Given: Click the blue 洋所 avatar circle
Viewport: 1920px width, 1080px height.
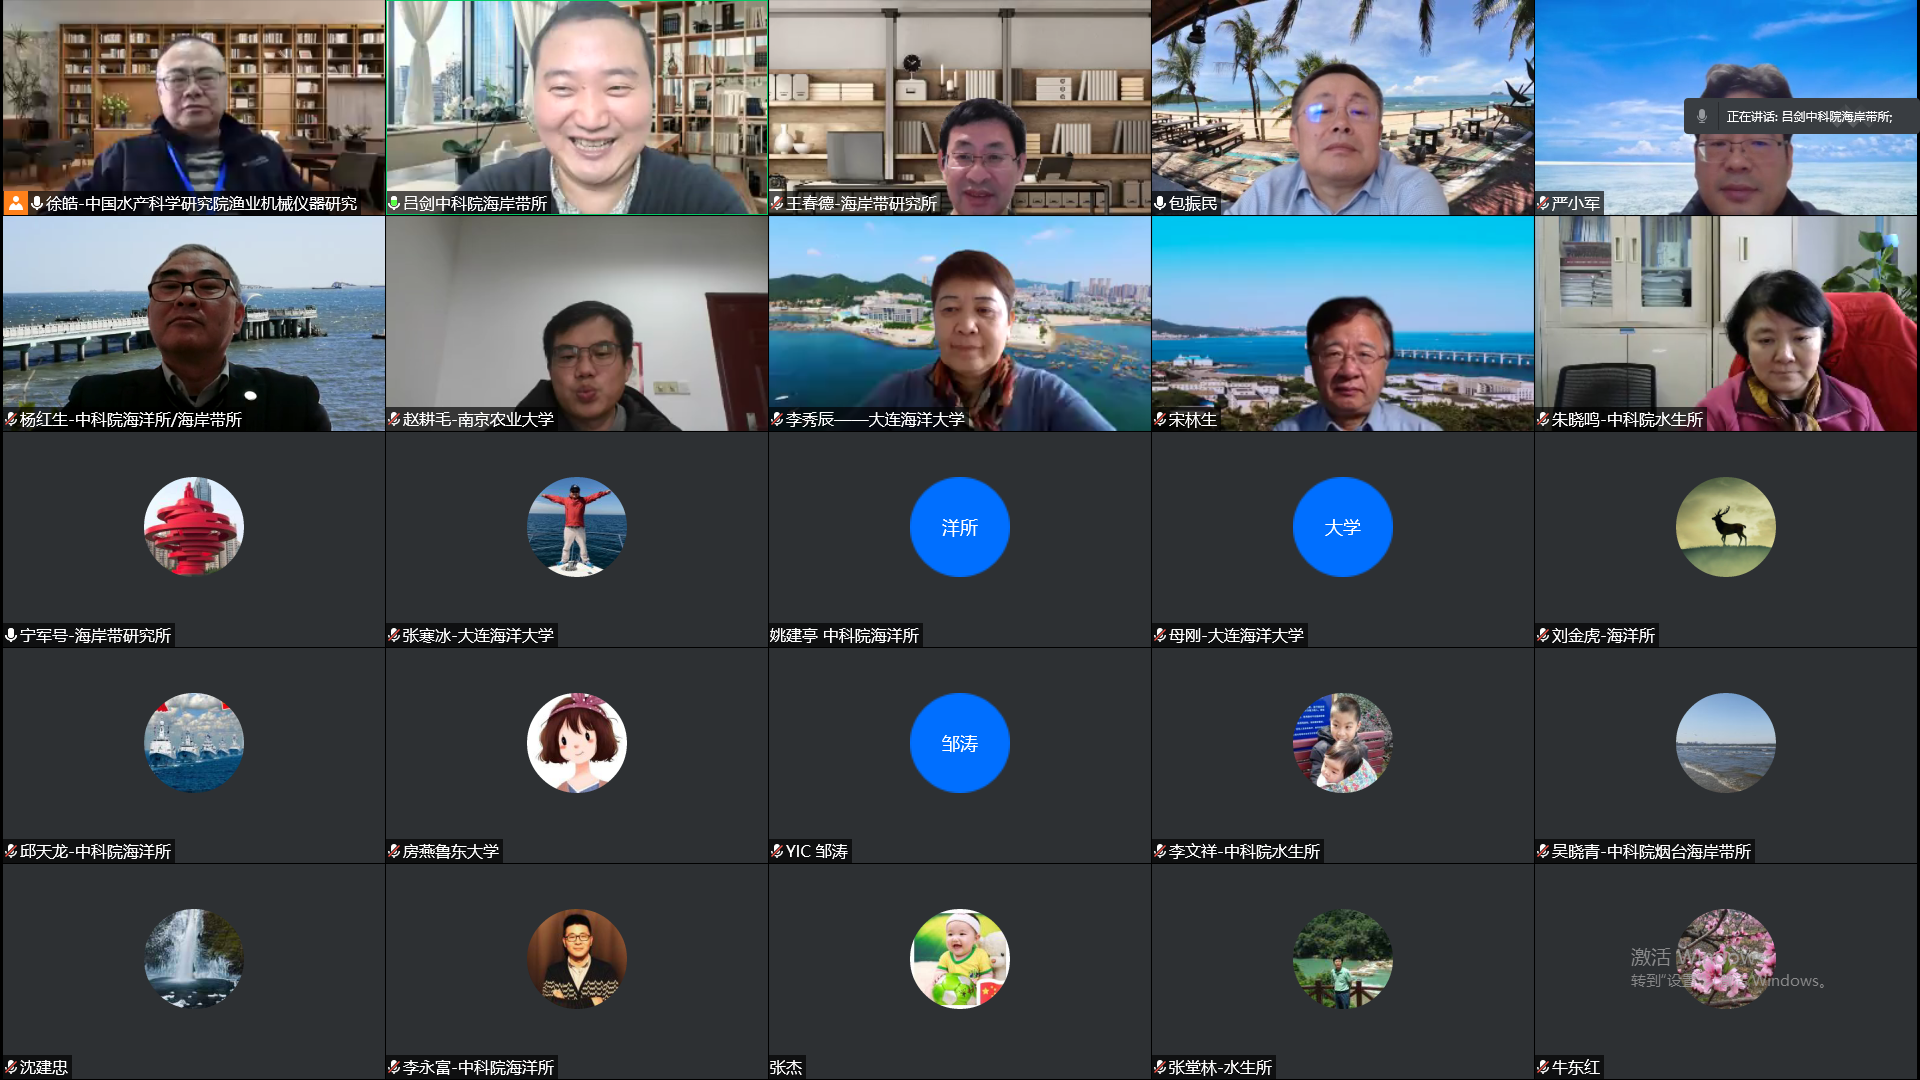Looking at the screenshot, I should (959, 527).
